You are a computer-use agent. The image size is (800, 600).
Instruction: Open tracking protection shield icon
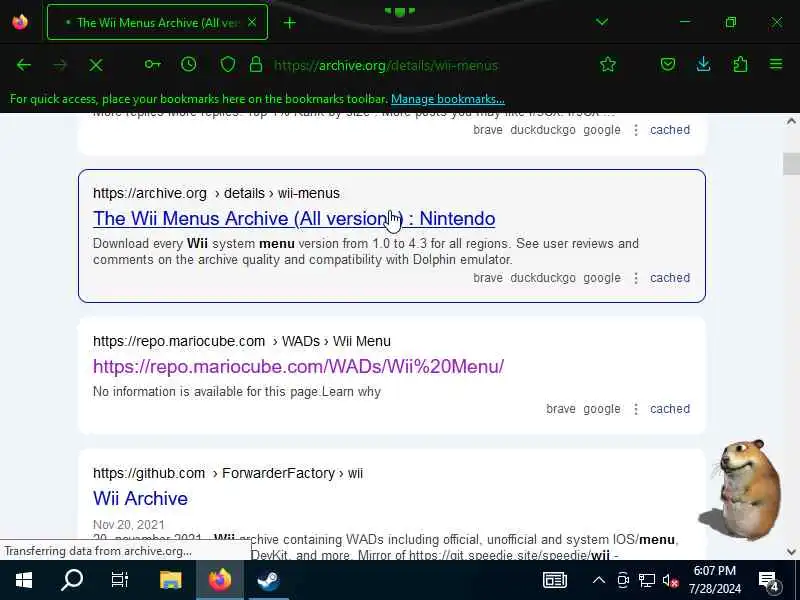click(x=228, y=64)
